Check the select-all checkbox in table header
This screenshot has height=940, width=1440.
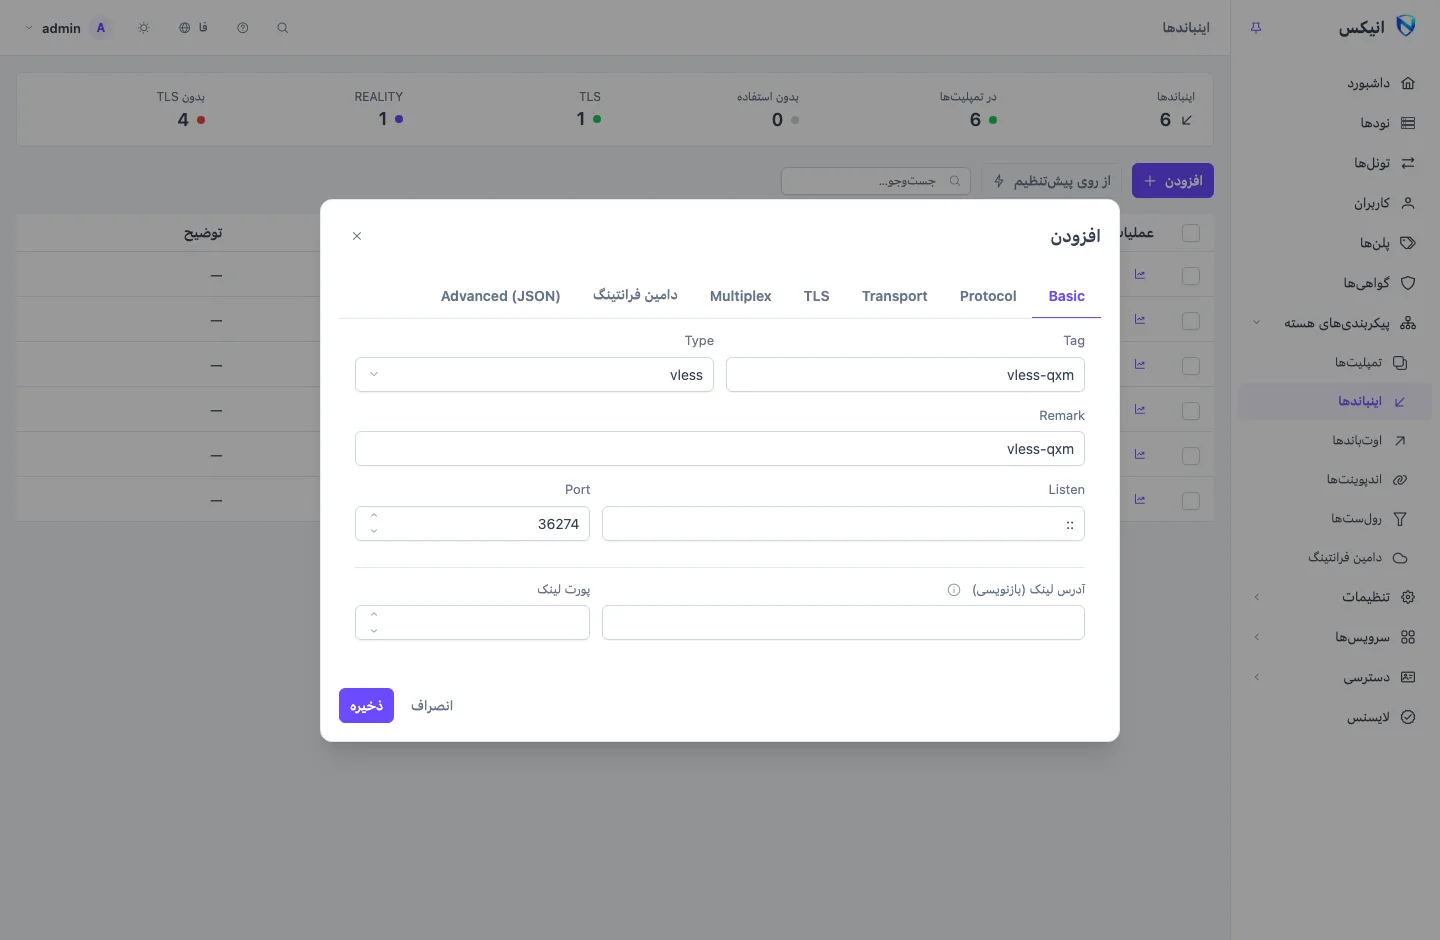(1191, 233)
